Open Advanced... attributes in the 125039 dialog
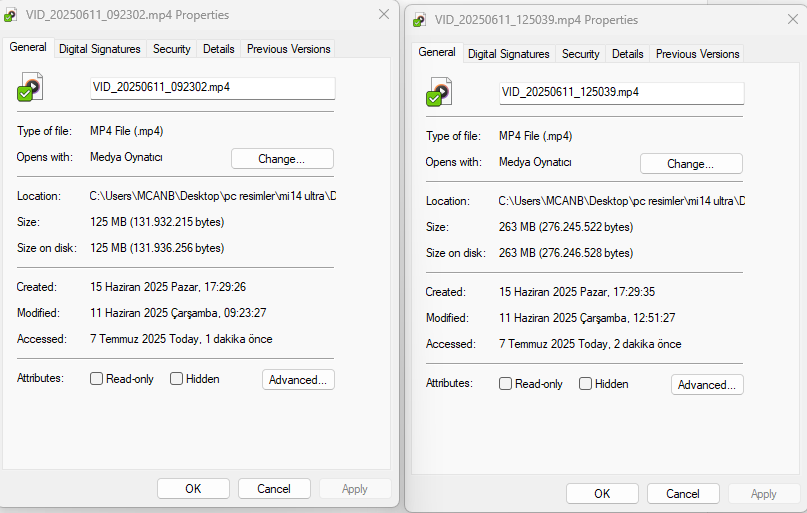 [x=707, y=384]
